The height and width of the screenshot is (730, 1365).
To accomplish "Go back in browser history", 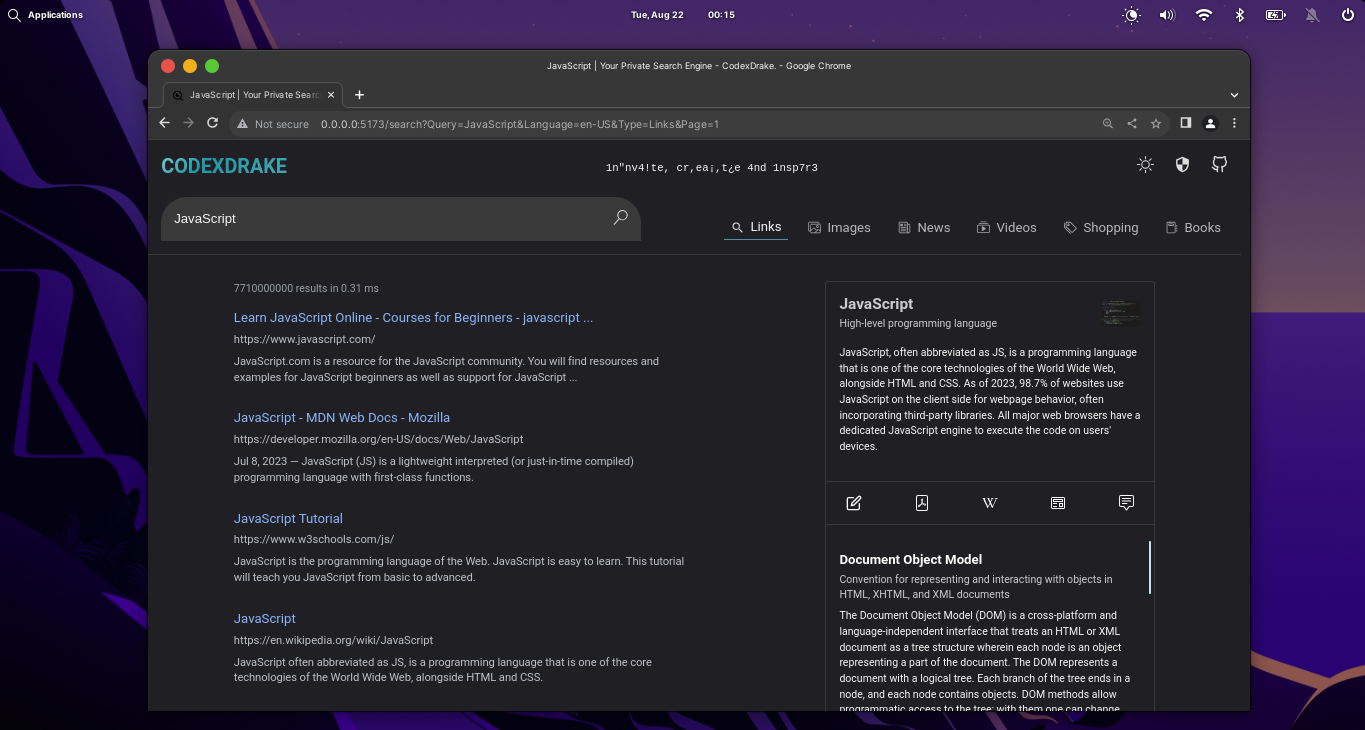I will coord(165,123).
